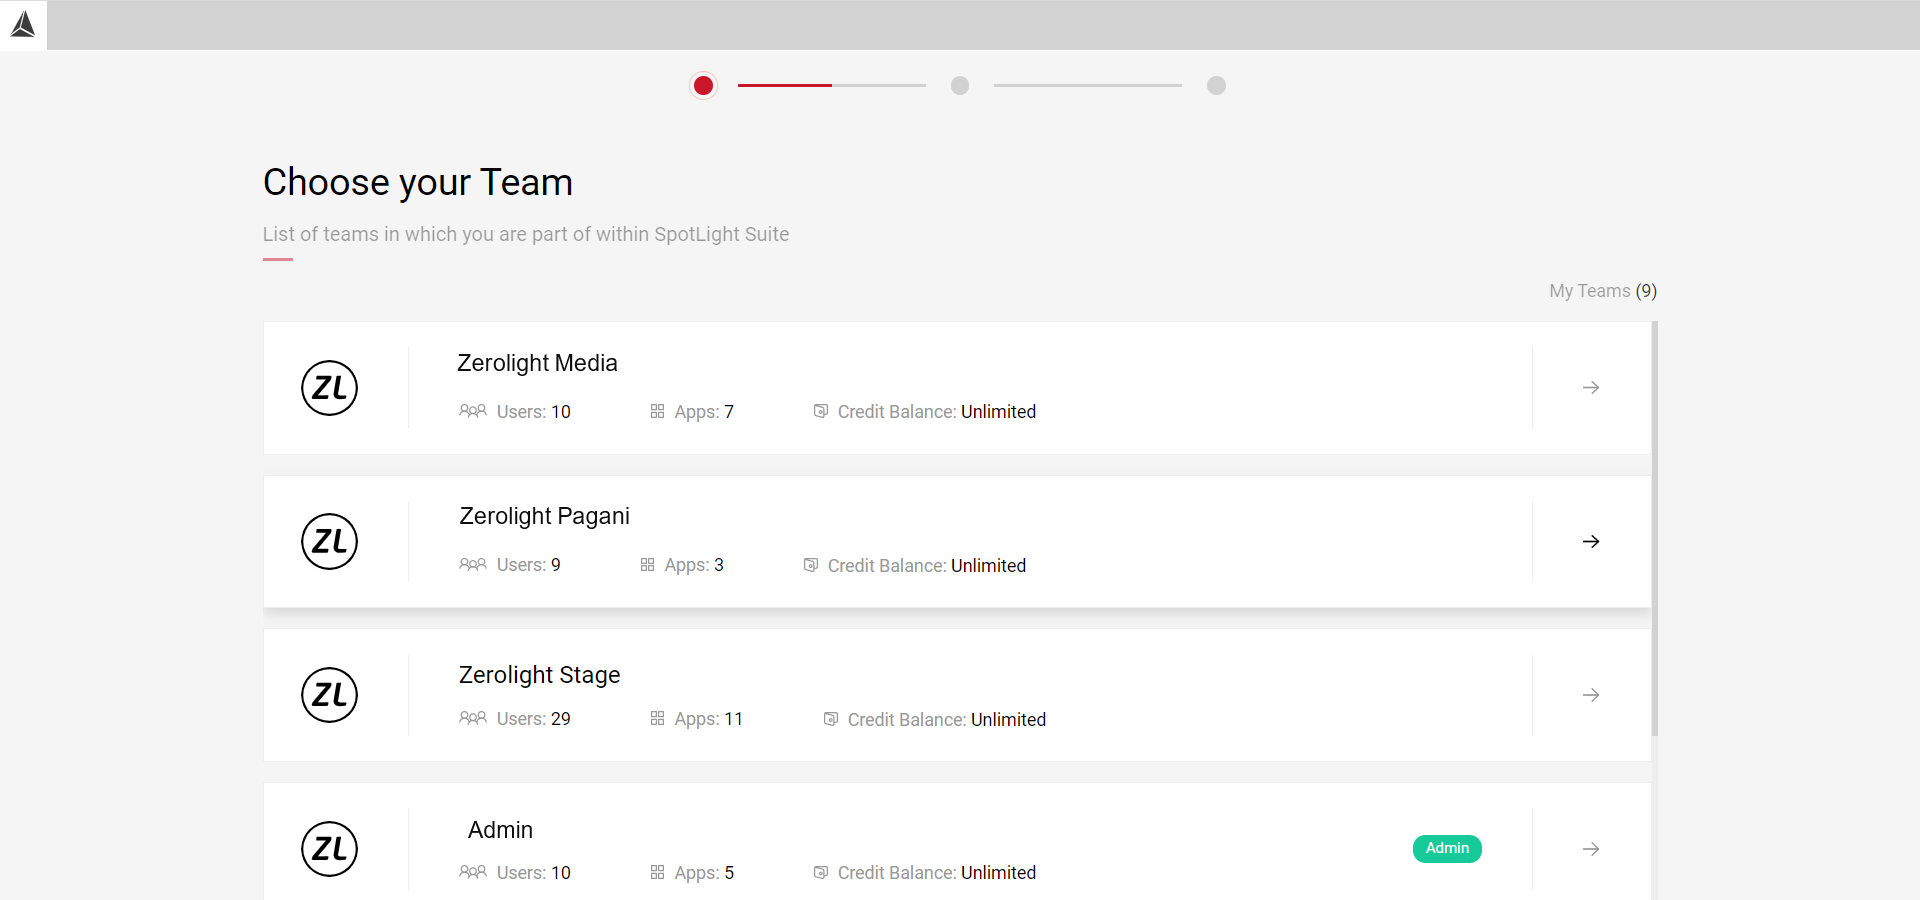The image size is (1920, 900).
Task: Click credit balance icon in Zerolight Pagani row
Action: pyautogui.click(x=811, y=565)
